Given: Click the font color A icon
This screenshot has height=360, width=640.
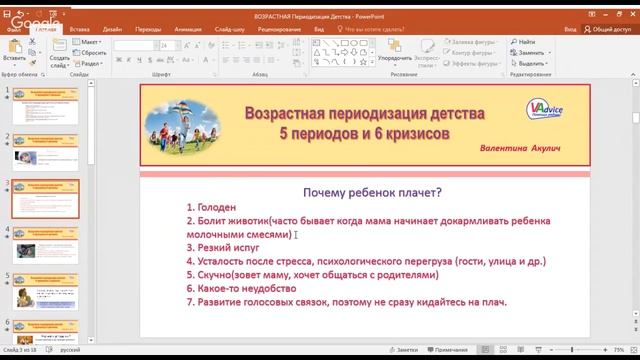Looking at the screenshot, I should pos(206,60).
